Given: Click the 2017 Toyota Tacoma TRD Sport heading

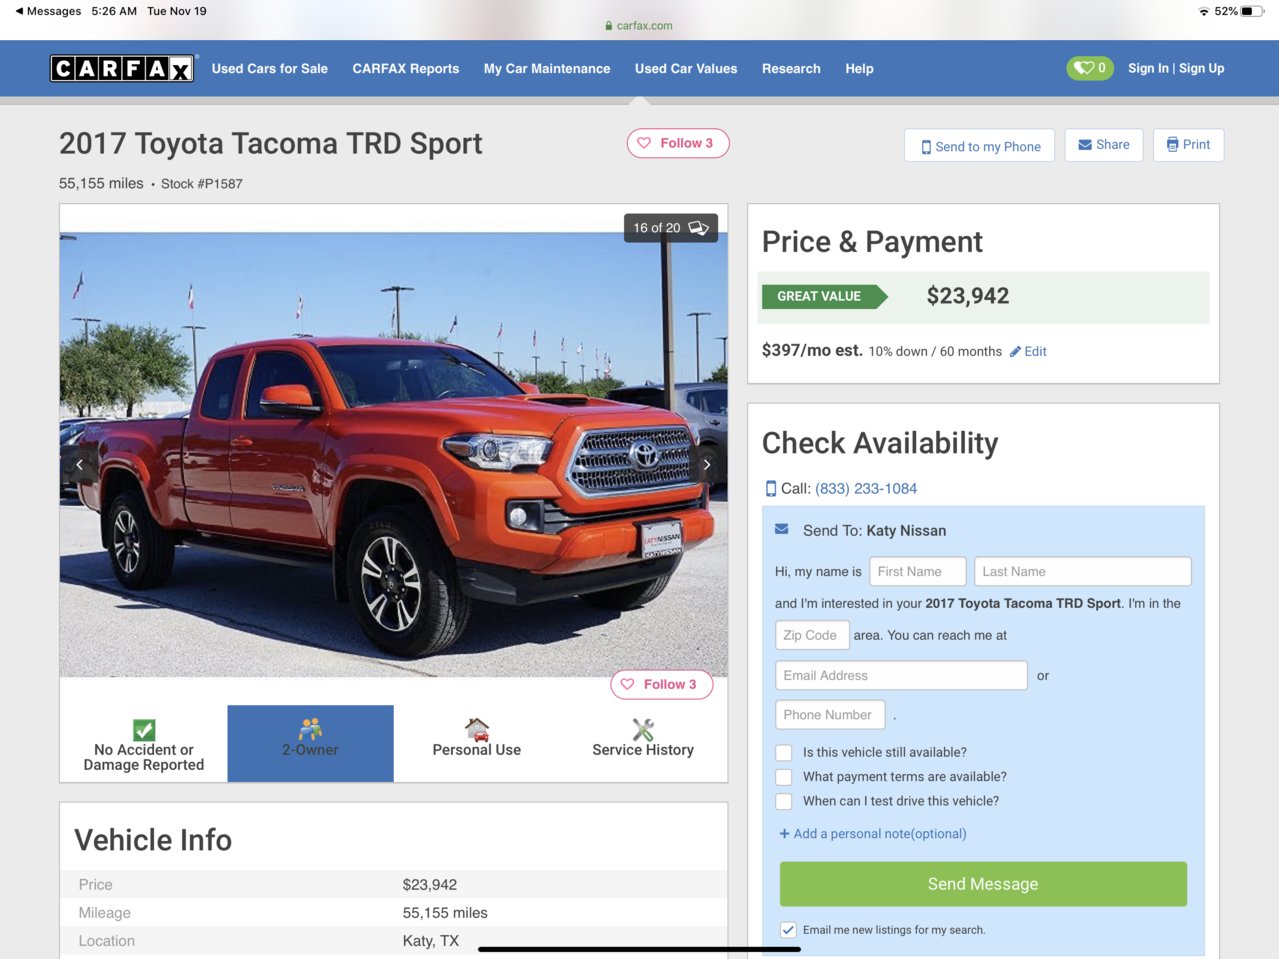Looking at the screenshot, I should click(271, 144).
